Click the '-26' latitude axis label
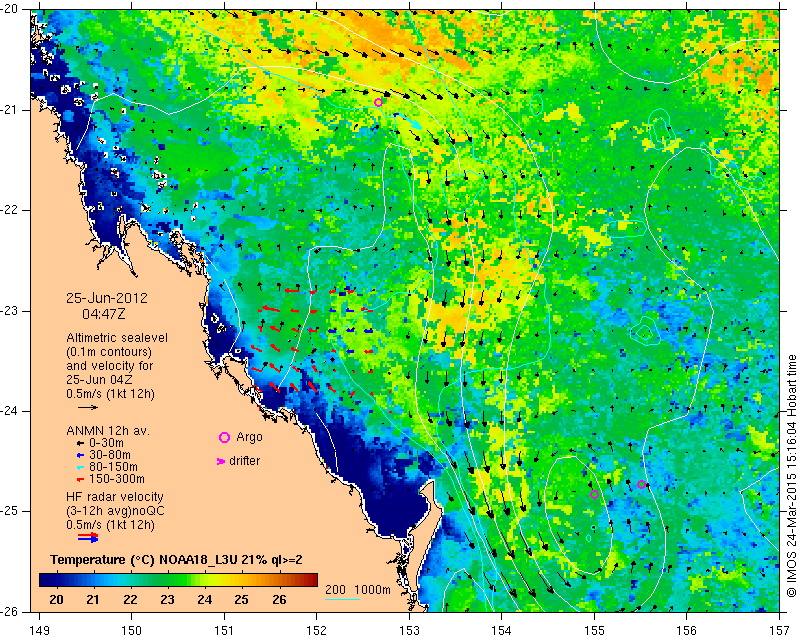Screen dimensions: 800x640 pyautogui.click(x=10, y=611)
